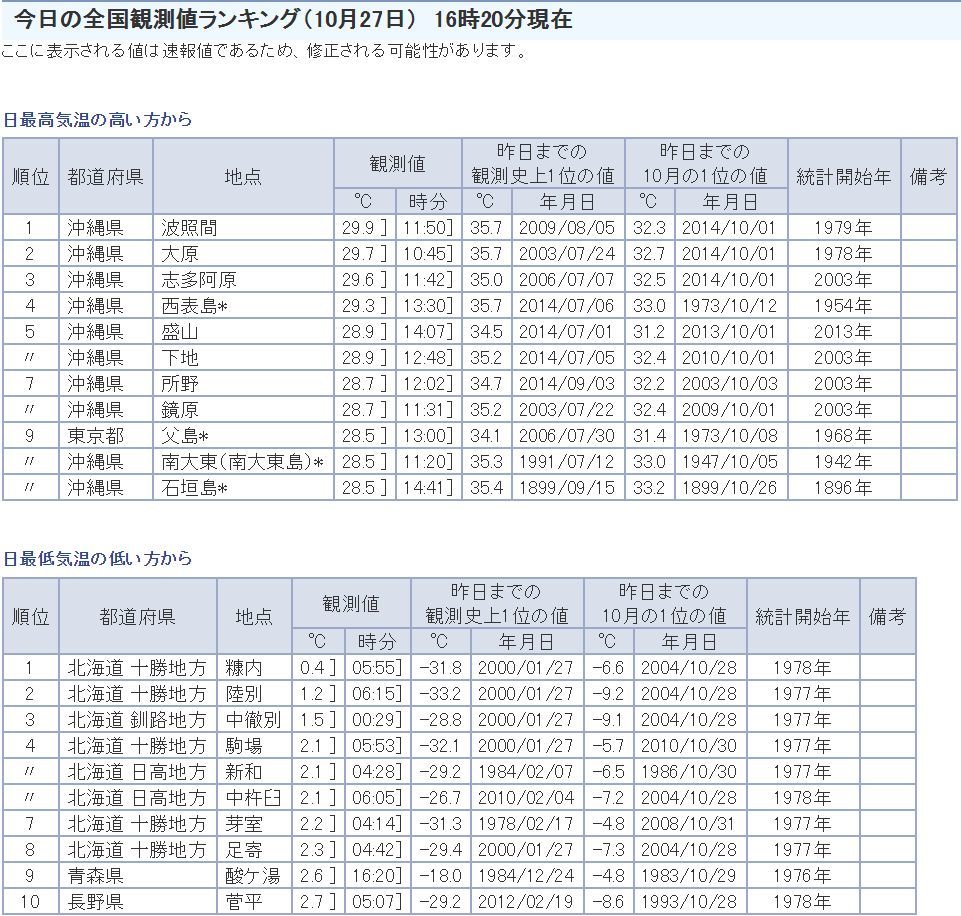
Task: Click the 16:20 observation time for 酸ケ湯
Action: pos(378,876)
